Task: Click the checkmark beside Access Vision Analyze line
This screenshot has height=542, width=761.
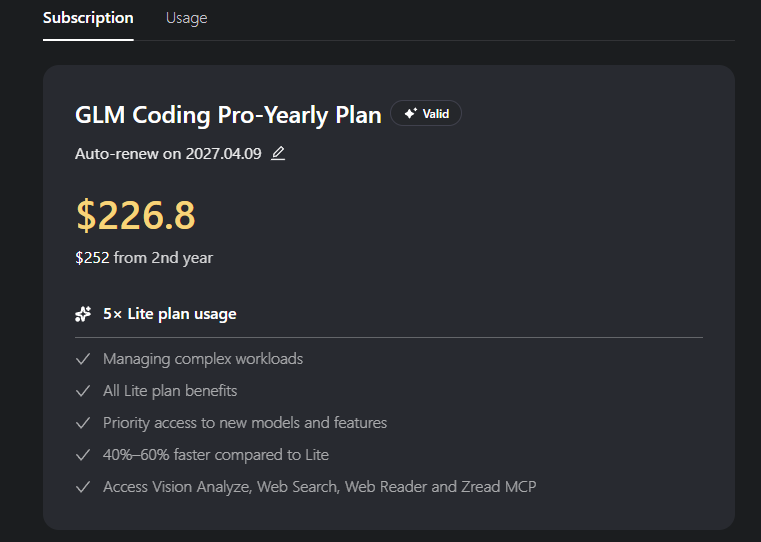Action: 84,487
